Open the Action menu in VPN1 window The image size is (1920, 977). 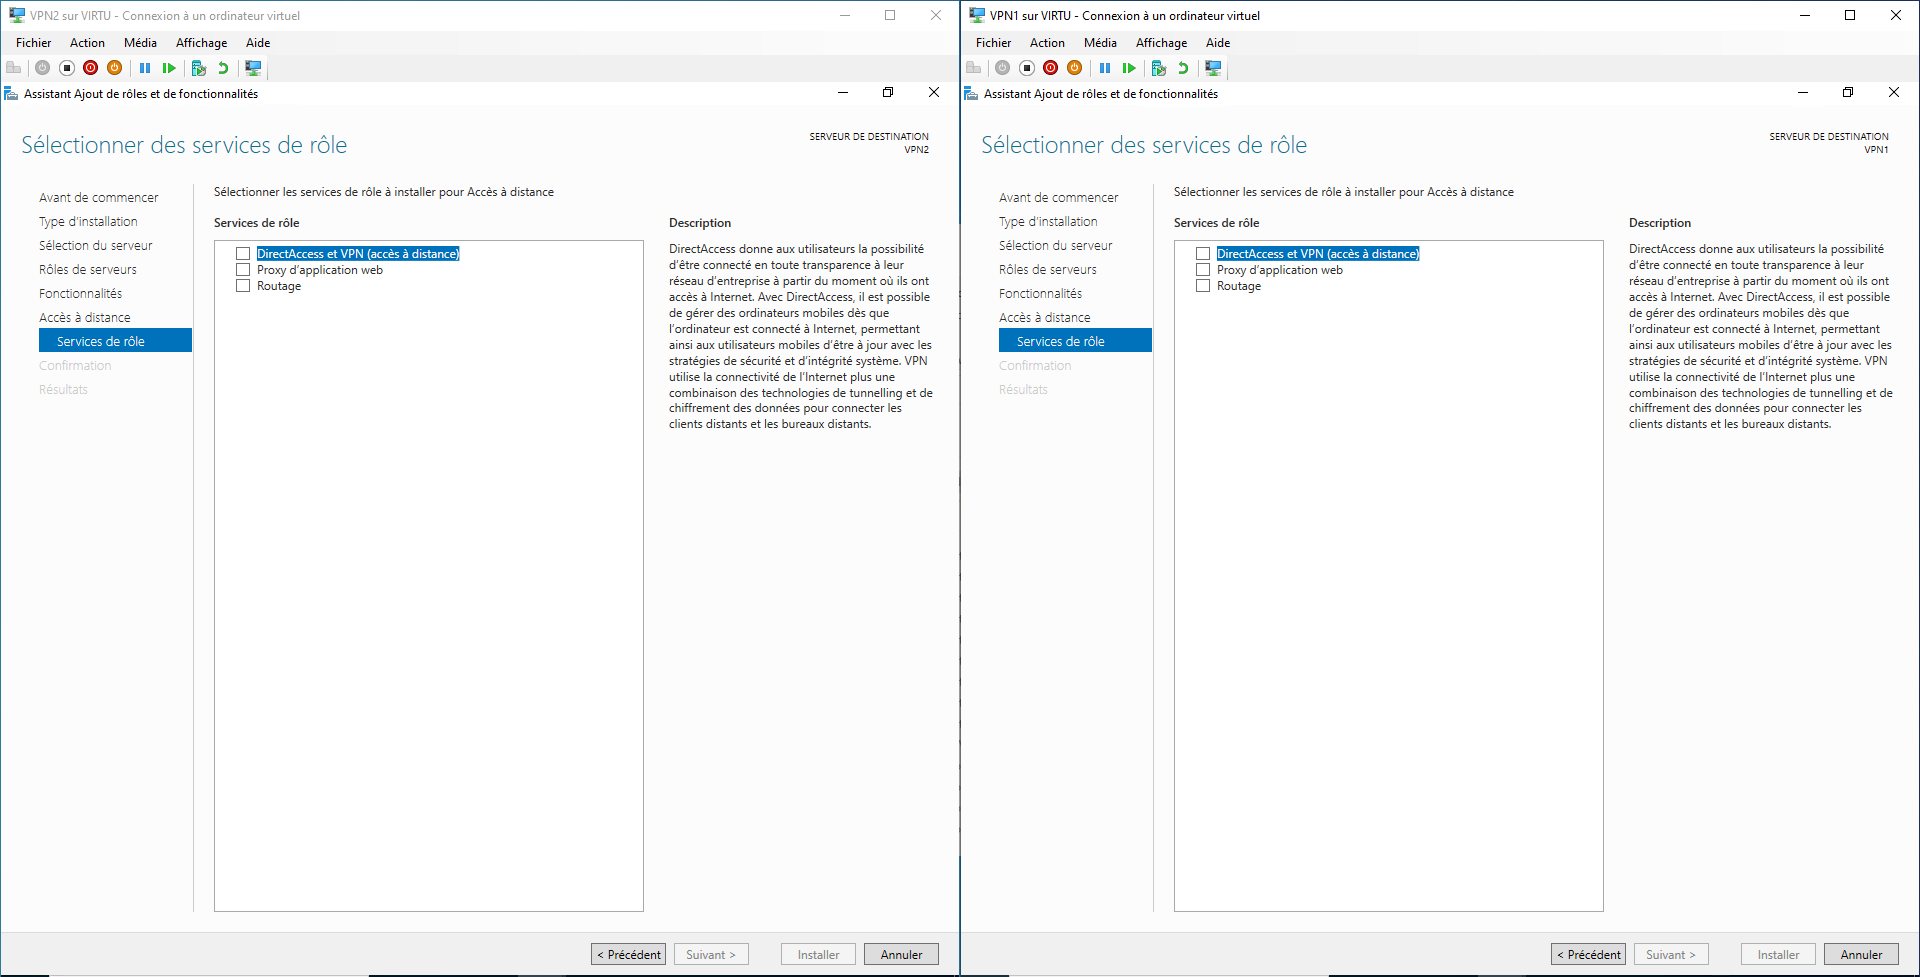tap(1047, 43)
